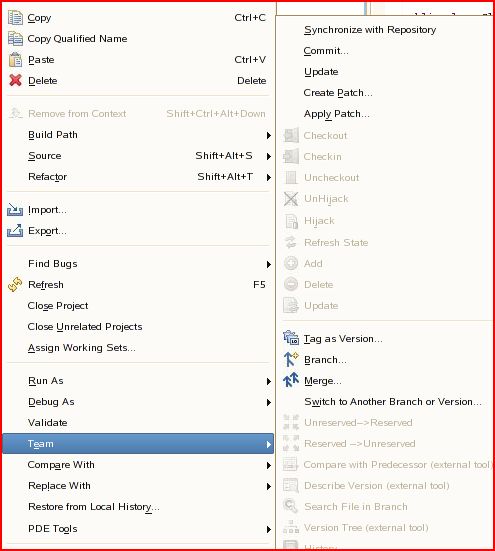Select Create Patch... entry

pyautogui.click(x=338, y=93)
